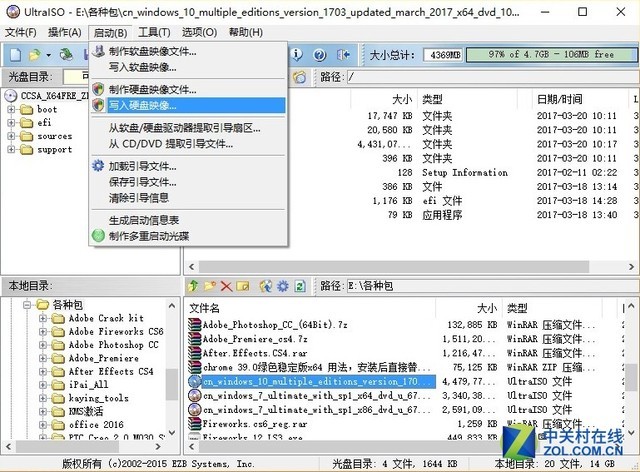Select the KMS激活 folder in tree
640x472 pixels.
86,411
